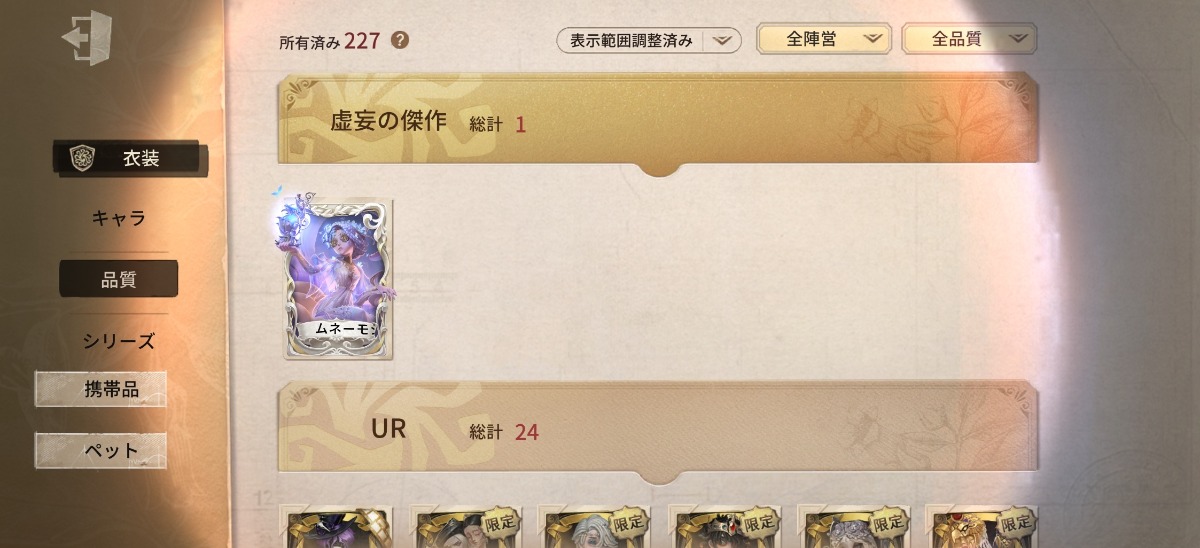1200x548 pixels.
Task: Select the fourth UR limited costume card
Action: pyautogui.click(x=726, y=527)
